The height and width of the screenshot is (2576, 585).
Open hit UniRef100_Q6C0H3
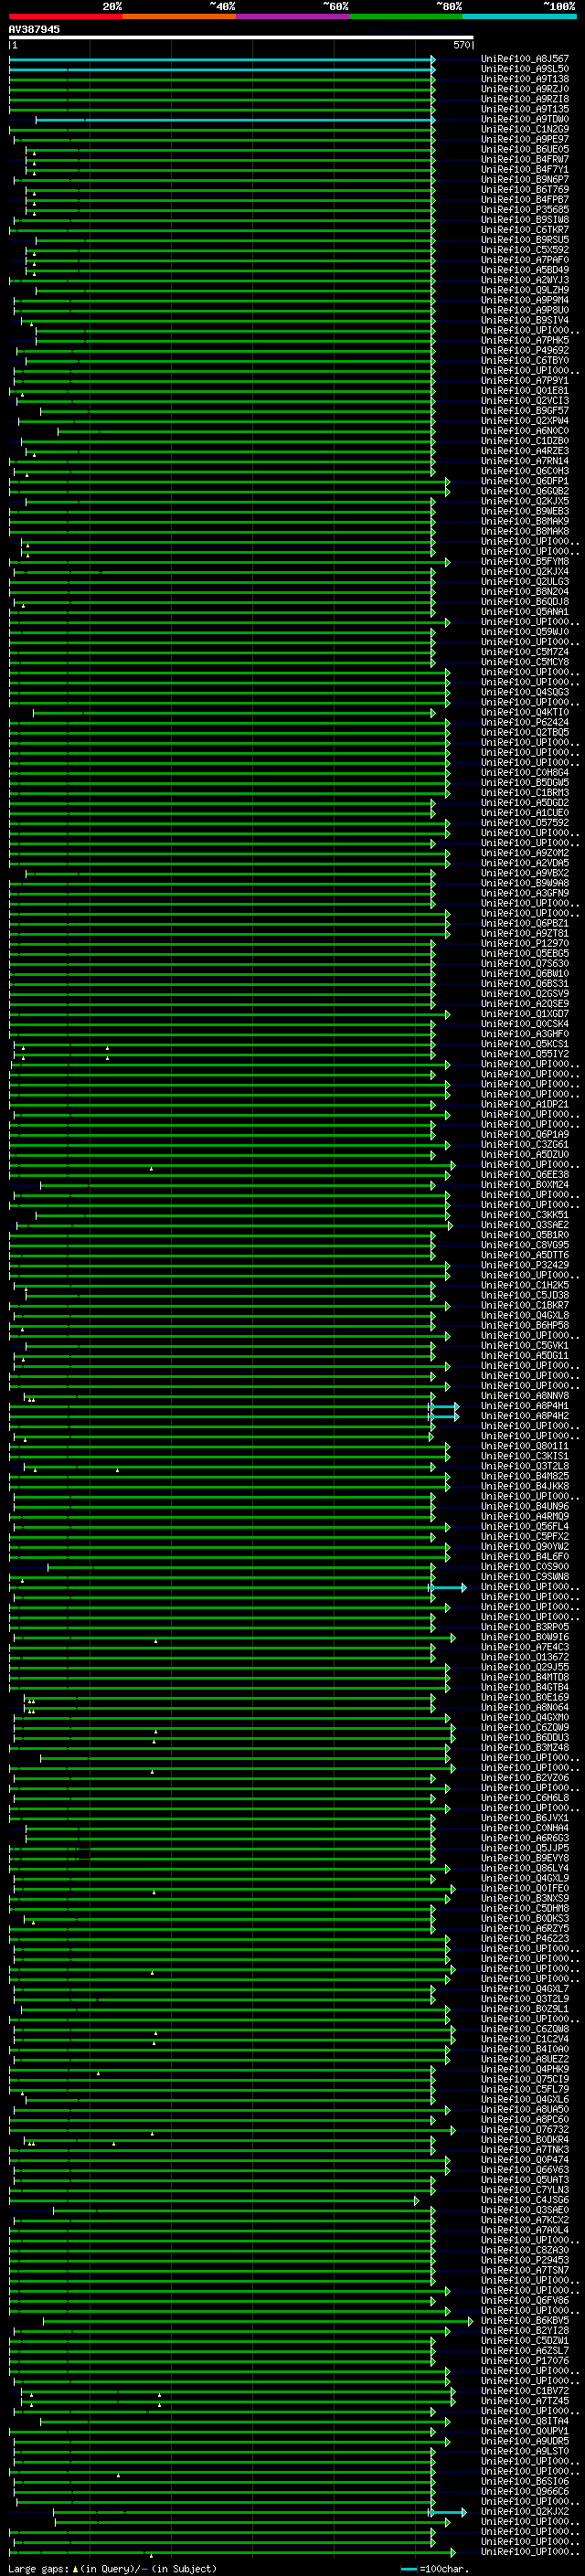point(525,471)
